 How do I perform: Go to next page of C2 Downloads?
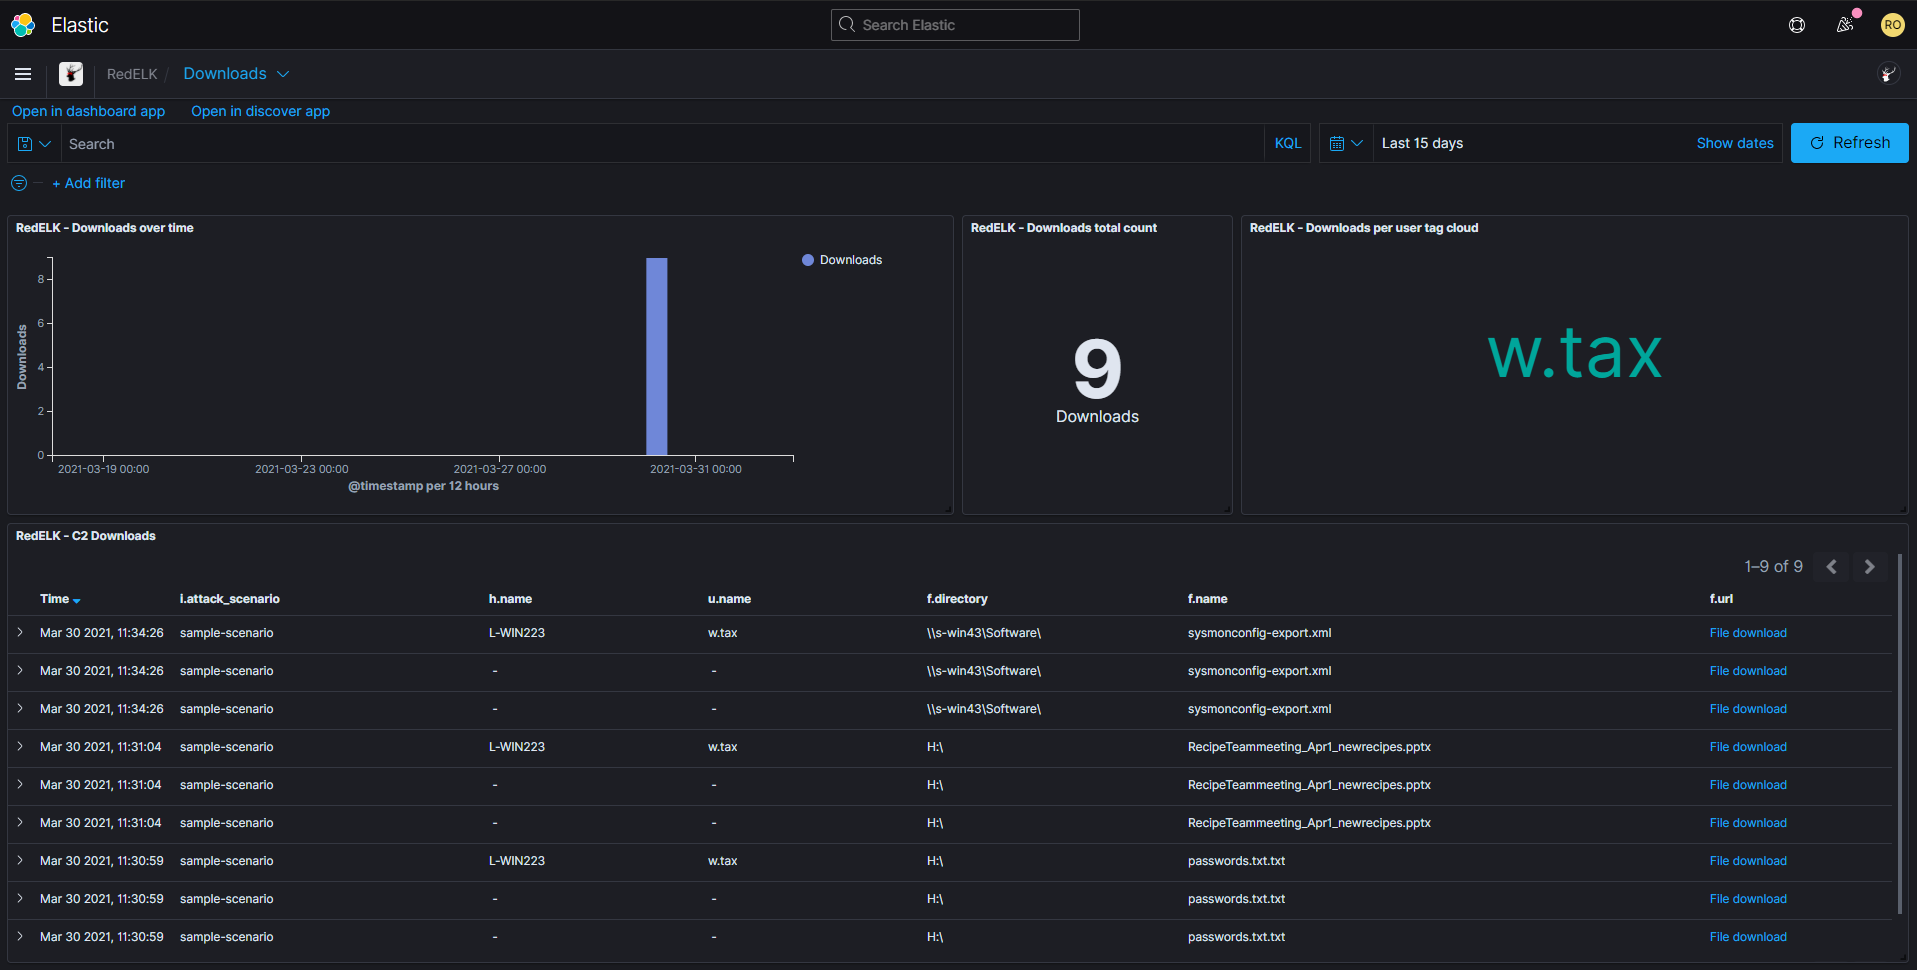coord(1870,567)
